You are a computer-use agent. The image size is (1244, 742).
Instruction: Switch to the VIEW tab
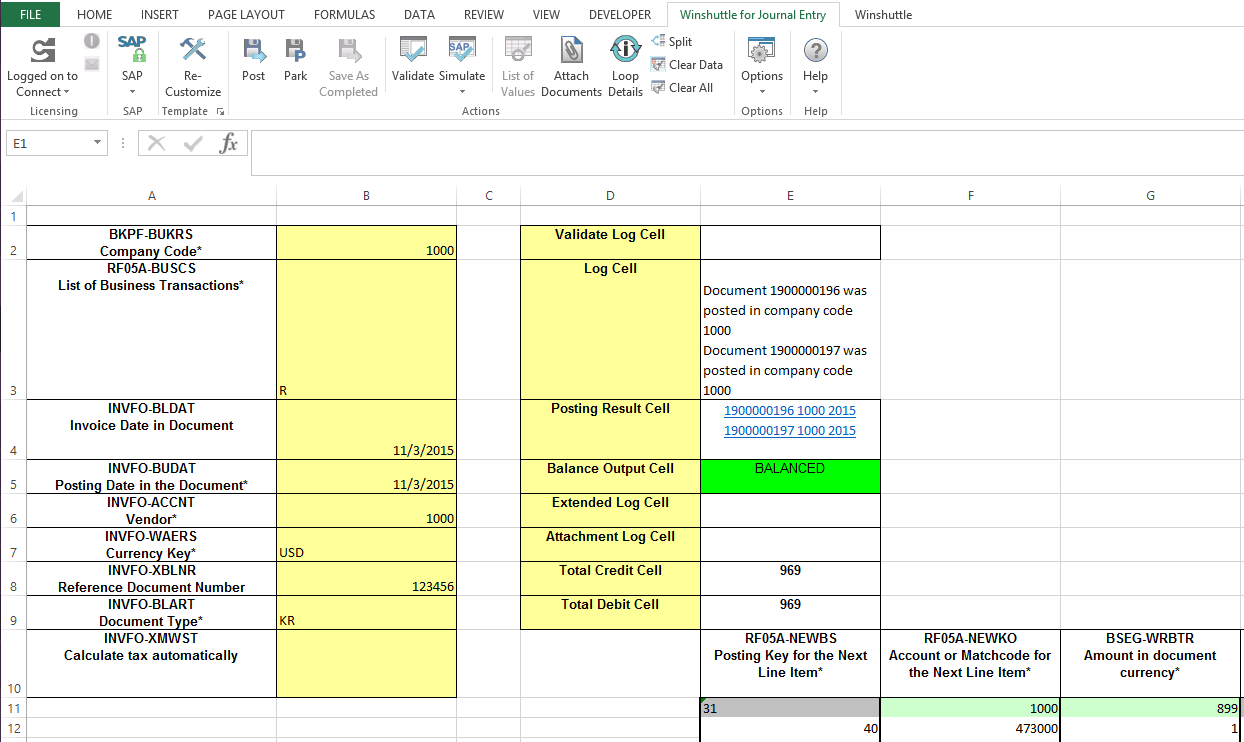point(546,14)
